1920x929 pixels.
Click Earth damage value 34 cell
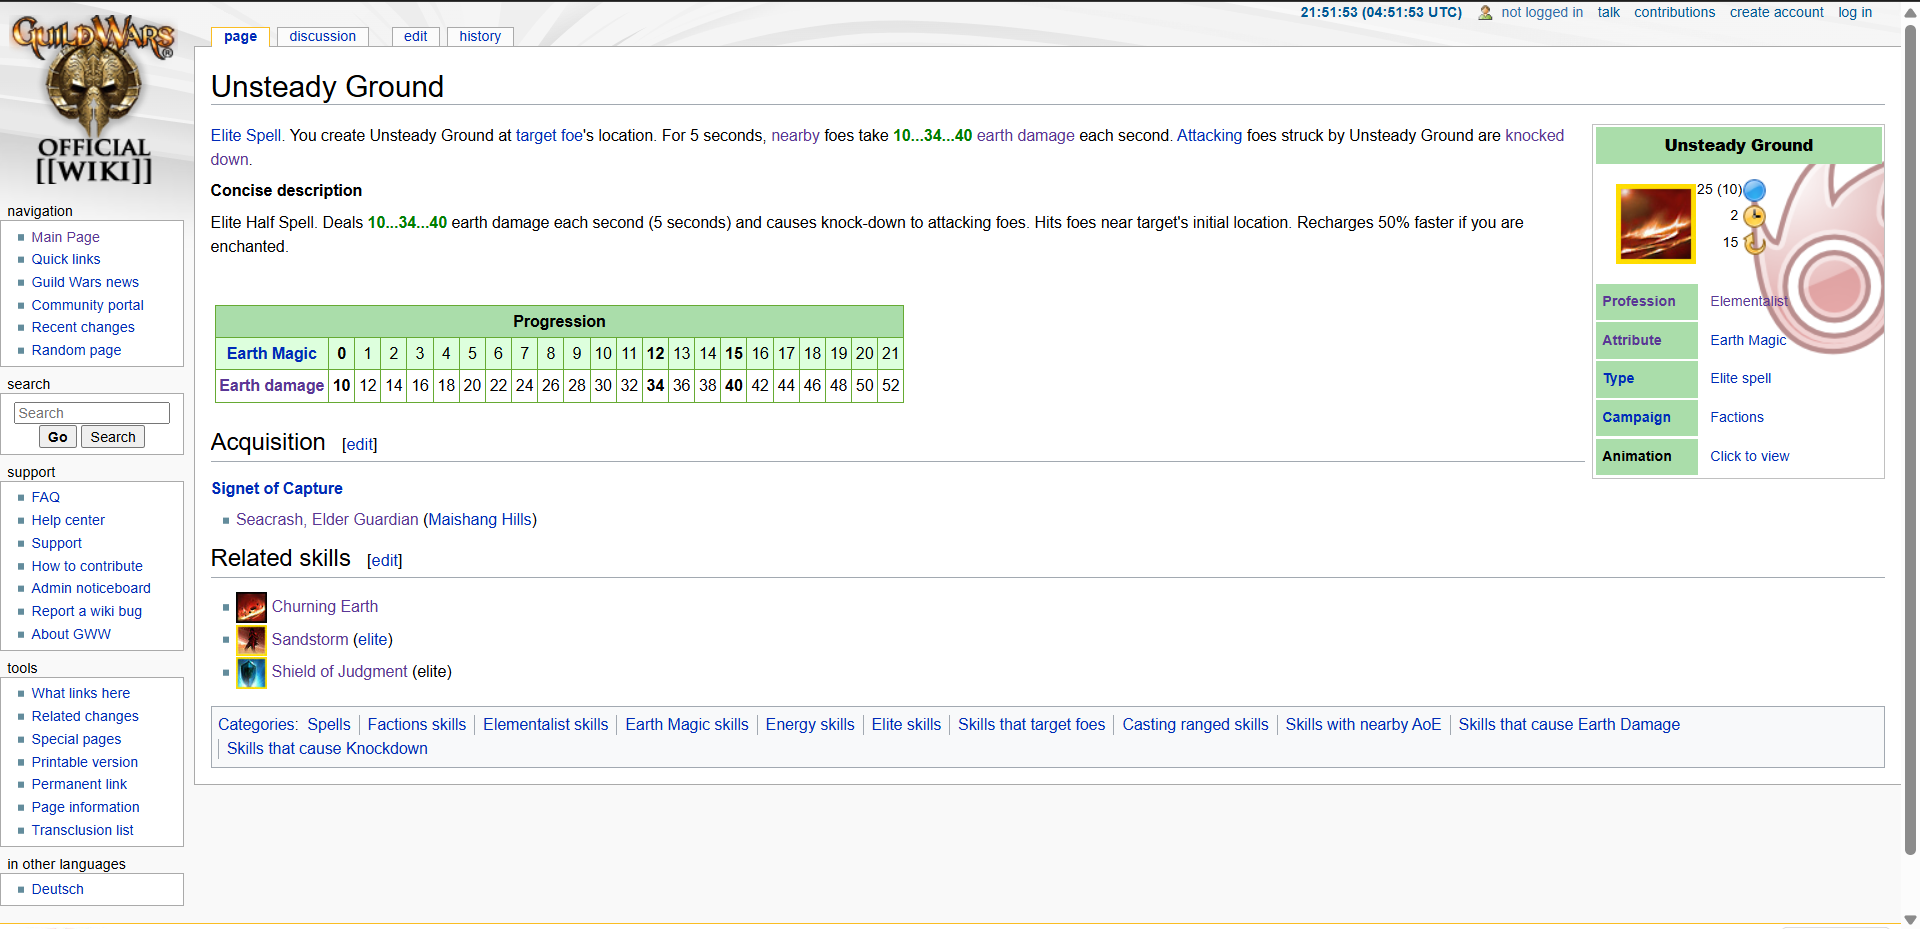[655, 386]
